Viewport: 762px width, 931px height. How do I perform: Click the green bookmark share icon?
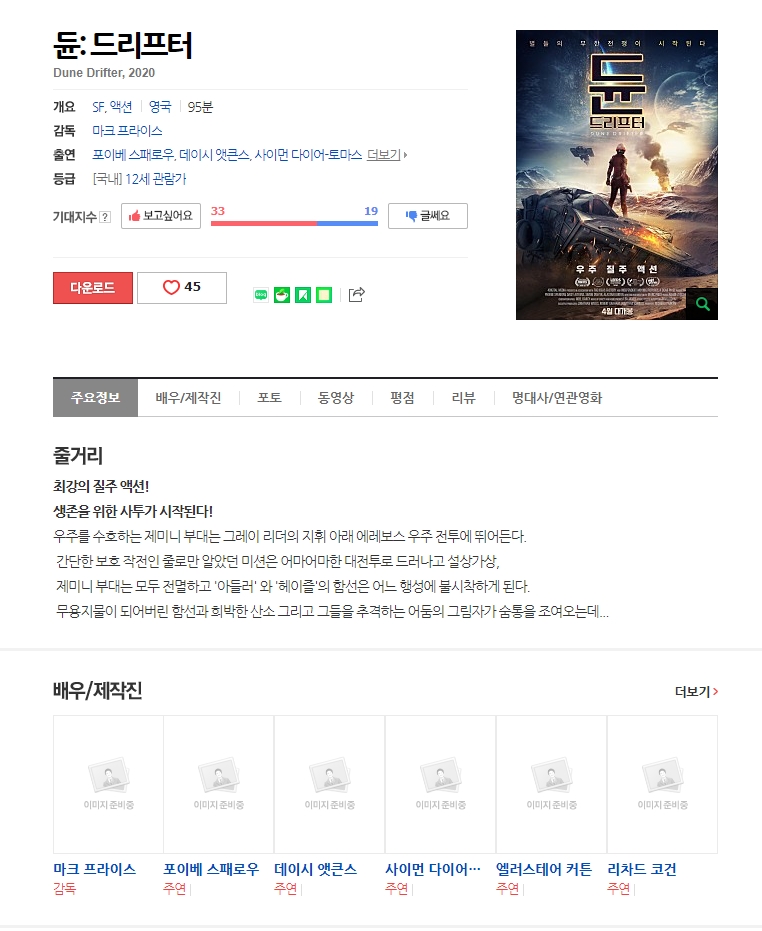pyautogui.click(x=303, y=294)
